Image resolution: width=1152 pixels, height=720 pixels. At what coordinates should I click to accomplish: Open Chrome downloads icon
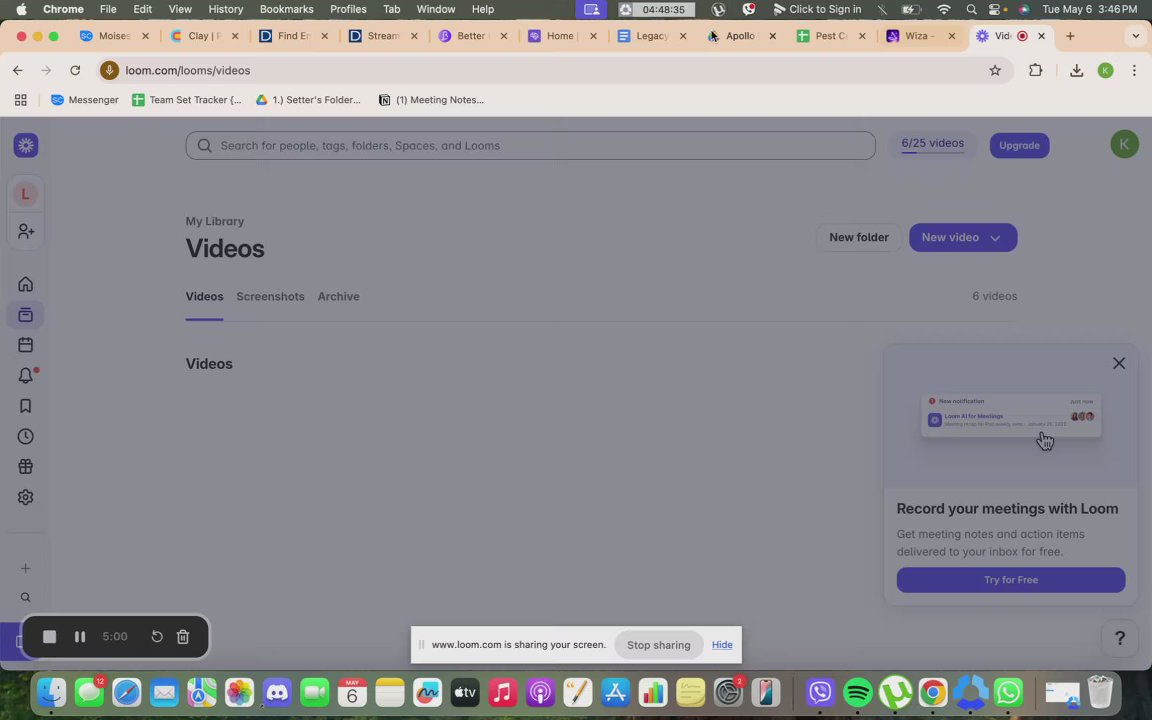[x=1076, y=71]
